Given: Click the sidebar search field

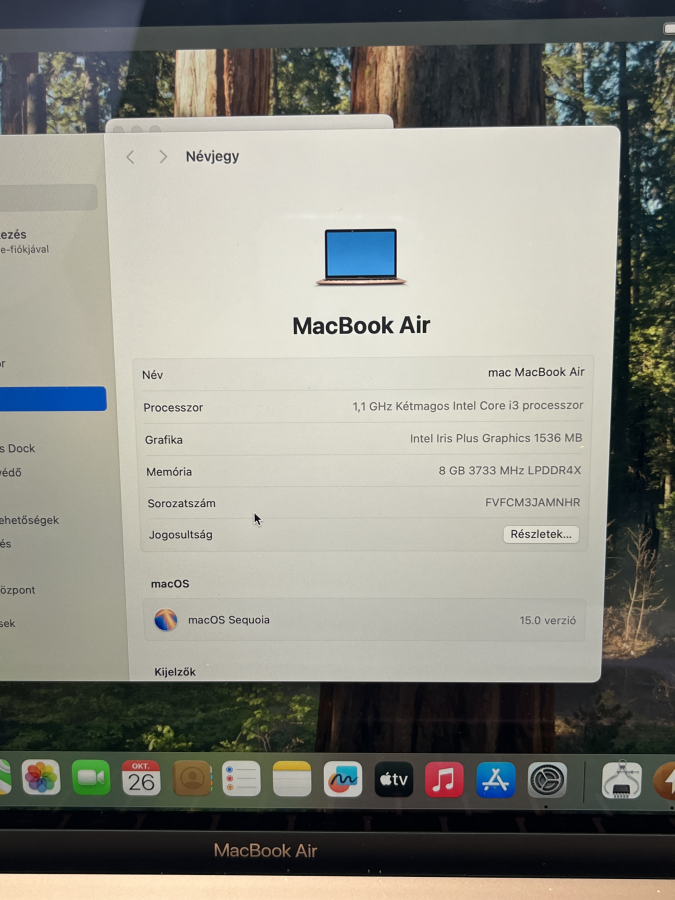Looking at the screenshot, I should (48, 197).
